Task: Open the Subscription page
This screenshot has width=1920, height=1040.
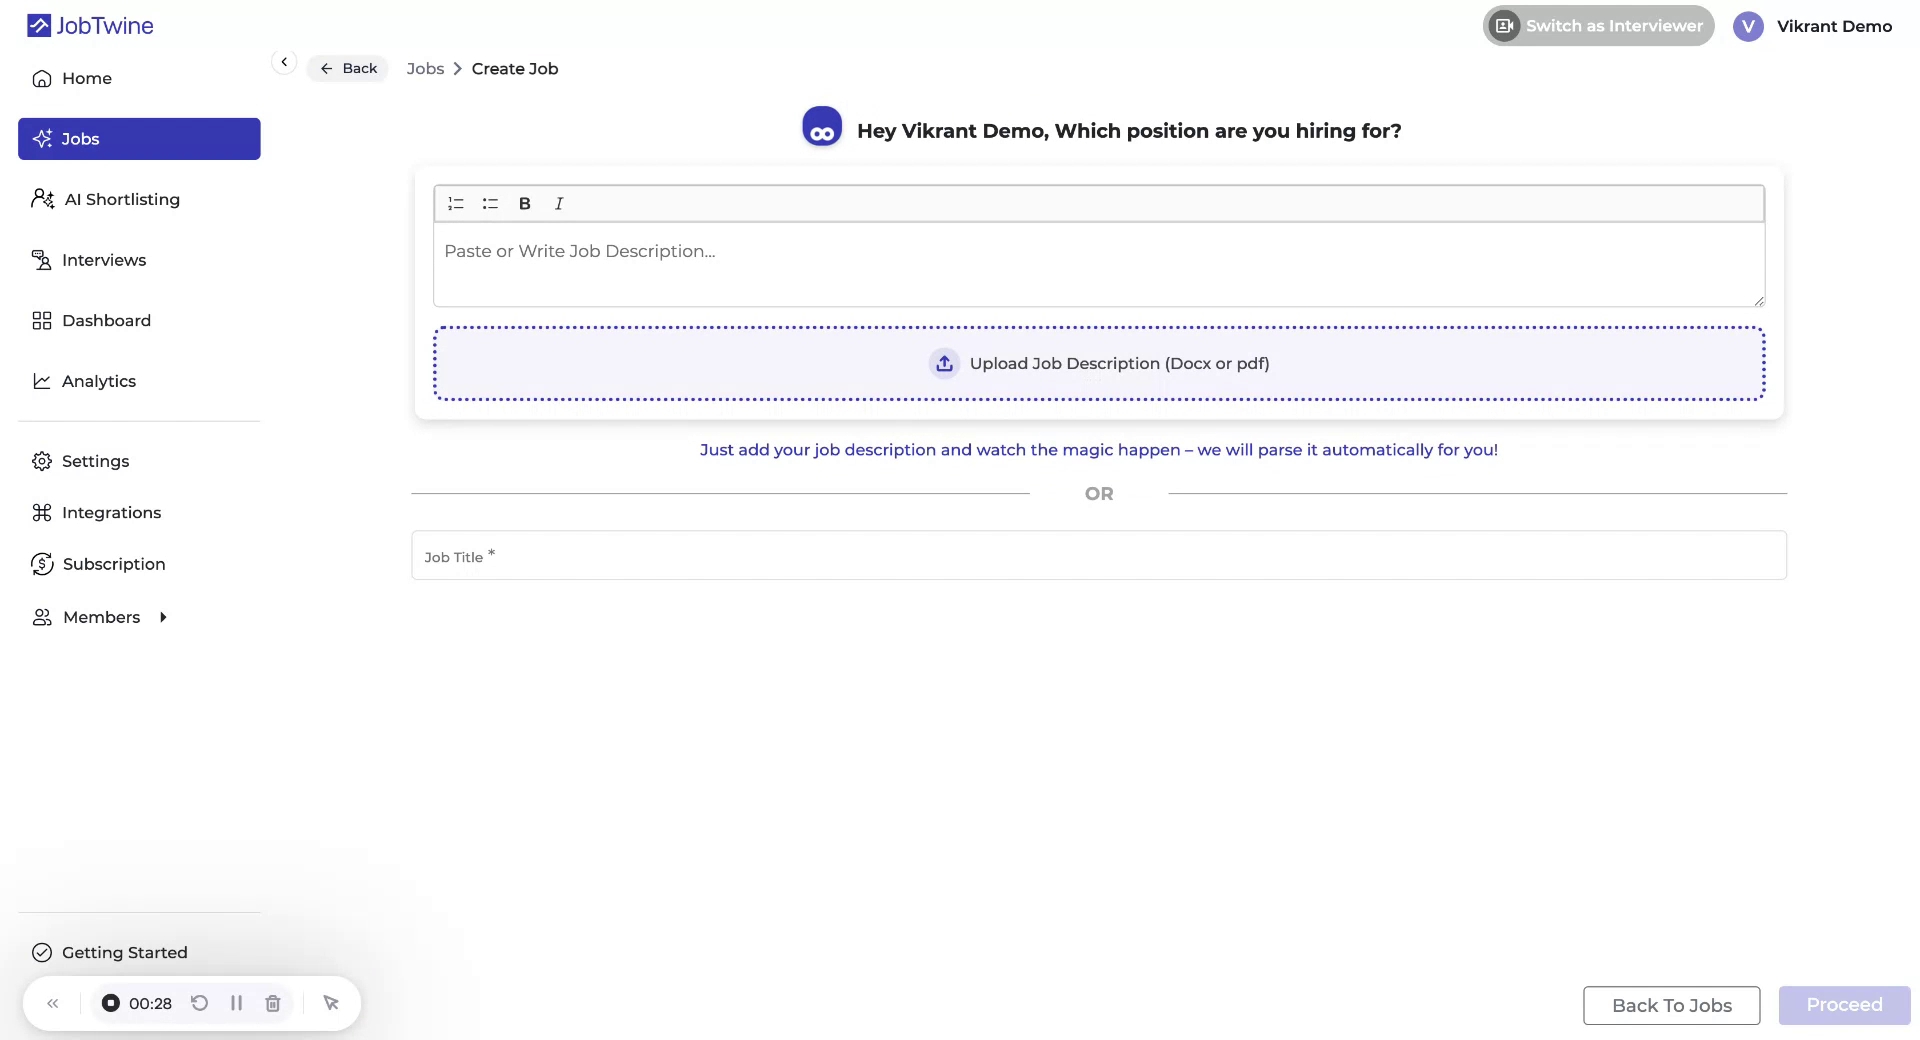Action: [x=114, y=563]
